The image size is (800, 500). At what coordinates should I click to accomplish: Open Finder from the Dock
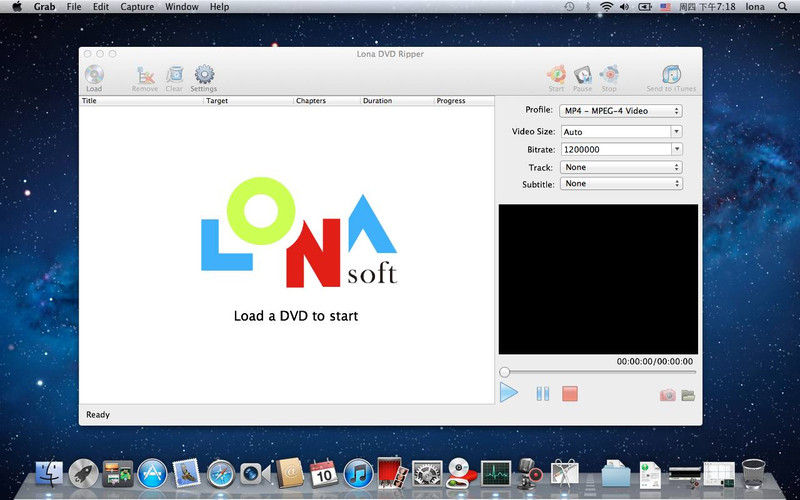[49, 473]
